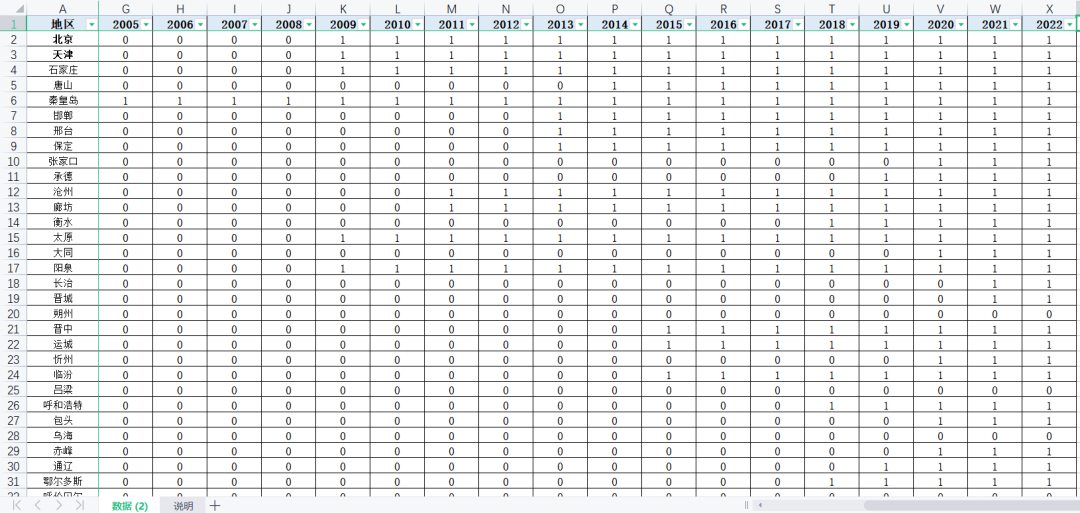Open the 2014 column filter dropdown

pyautogui.click(x=636, y=25)
